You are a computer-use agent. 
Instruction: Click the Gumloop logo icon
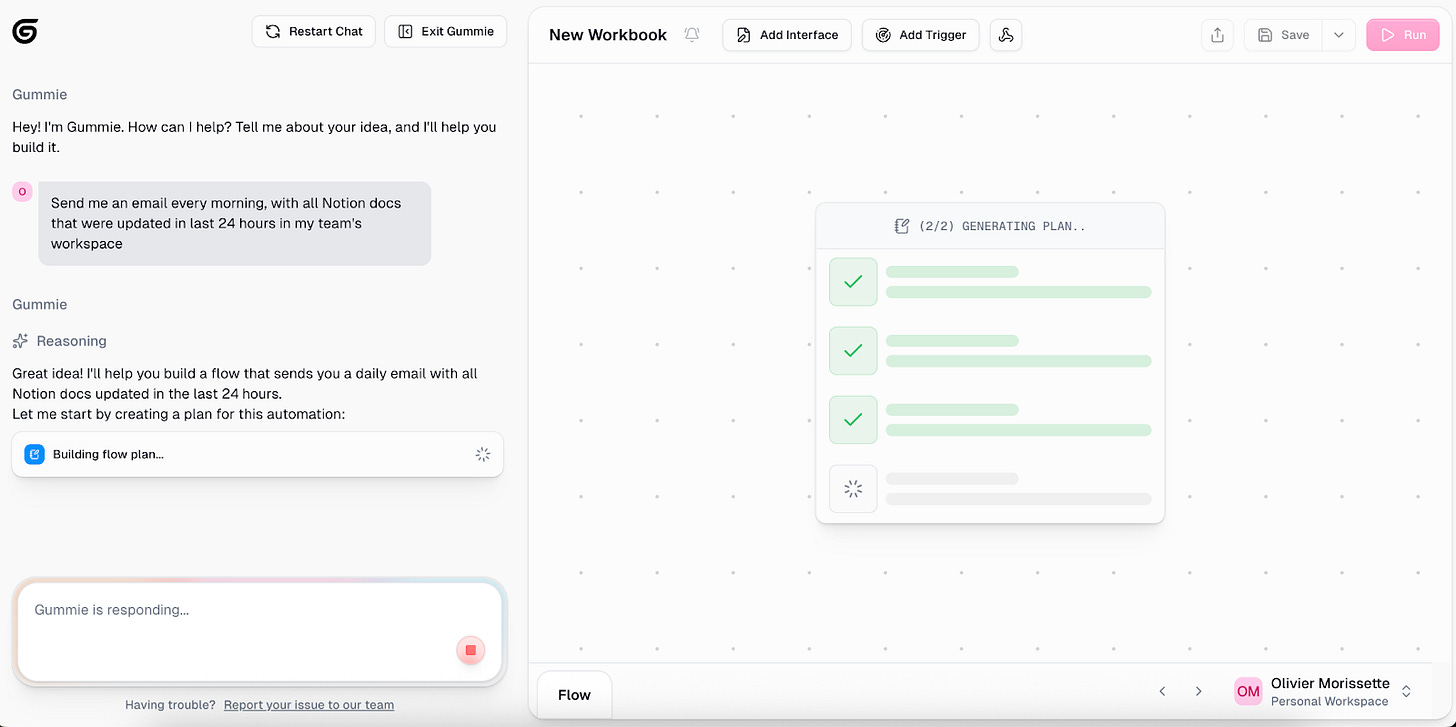pyautogui.click(x=25, y=31)
